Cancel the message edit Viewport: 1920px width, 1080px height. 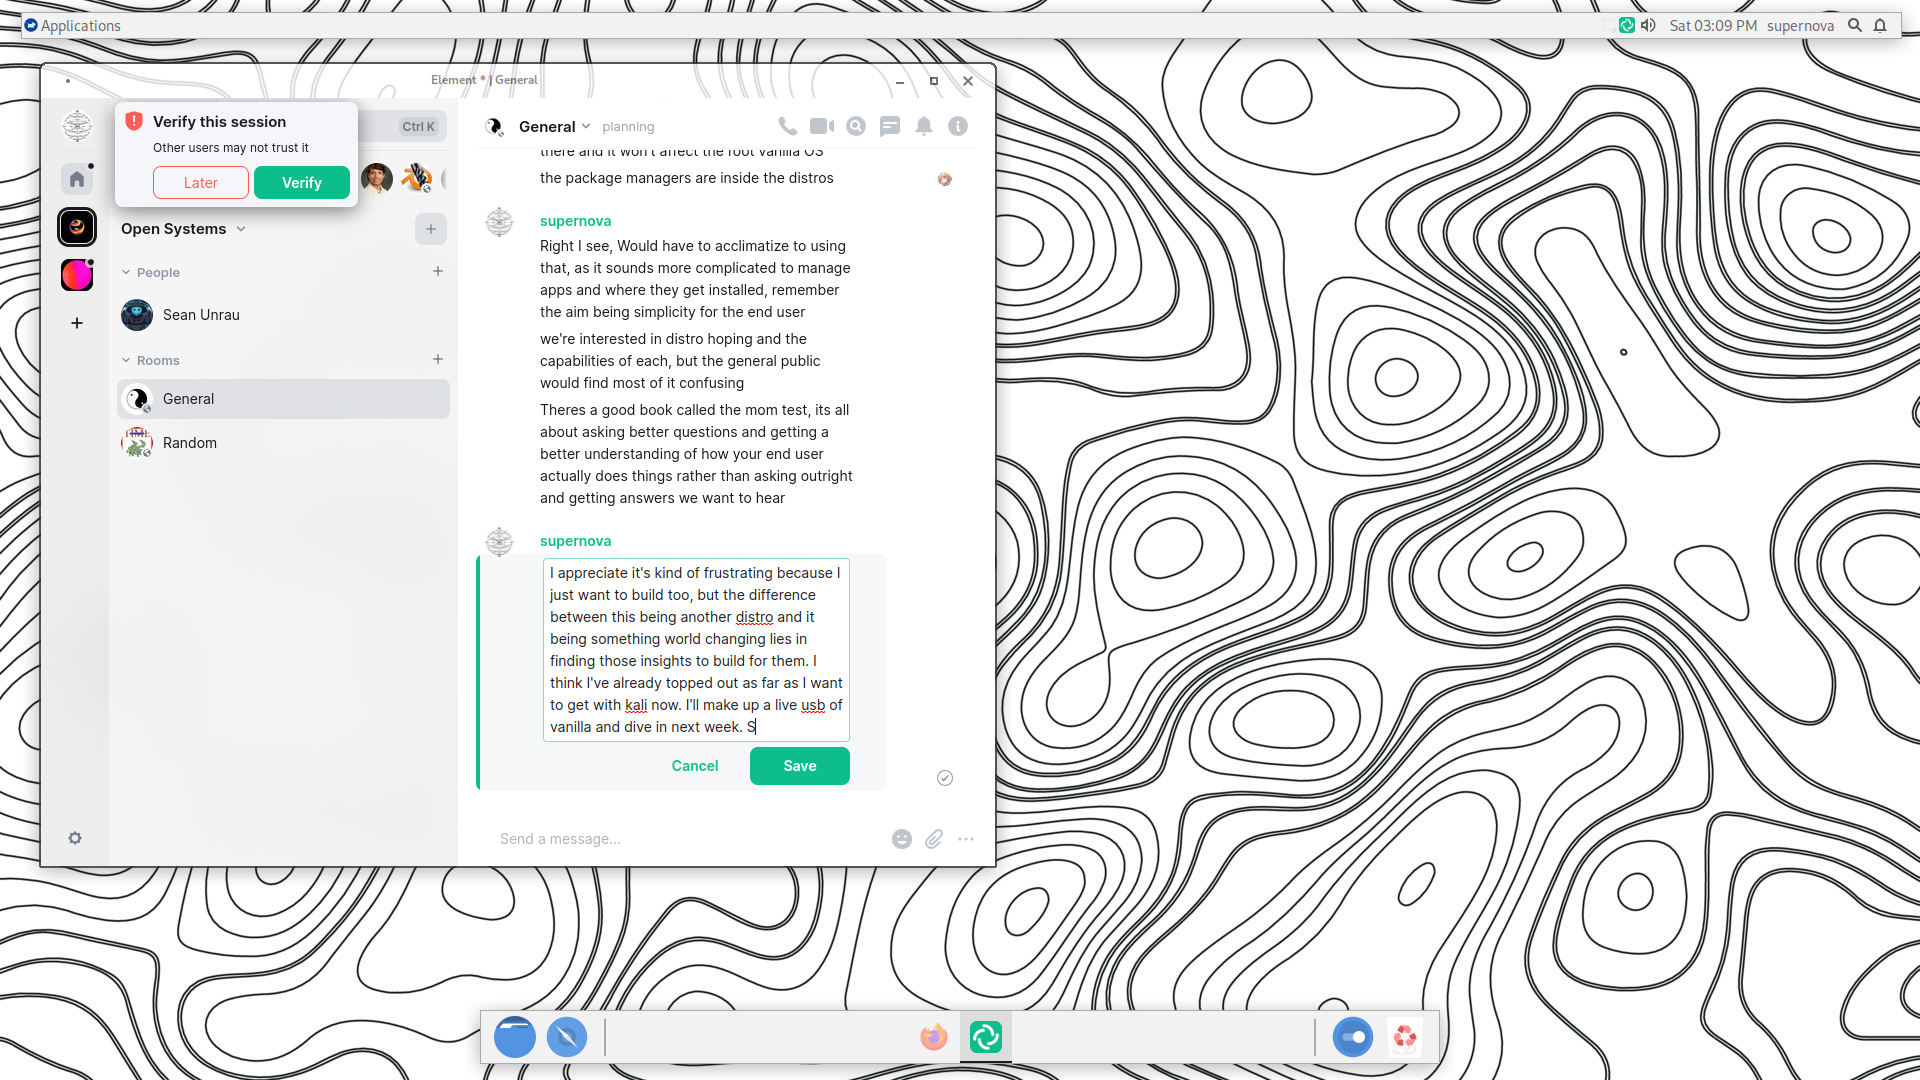(x=694, y=766)
